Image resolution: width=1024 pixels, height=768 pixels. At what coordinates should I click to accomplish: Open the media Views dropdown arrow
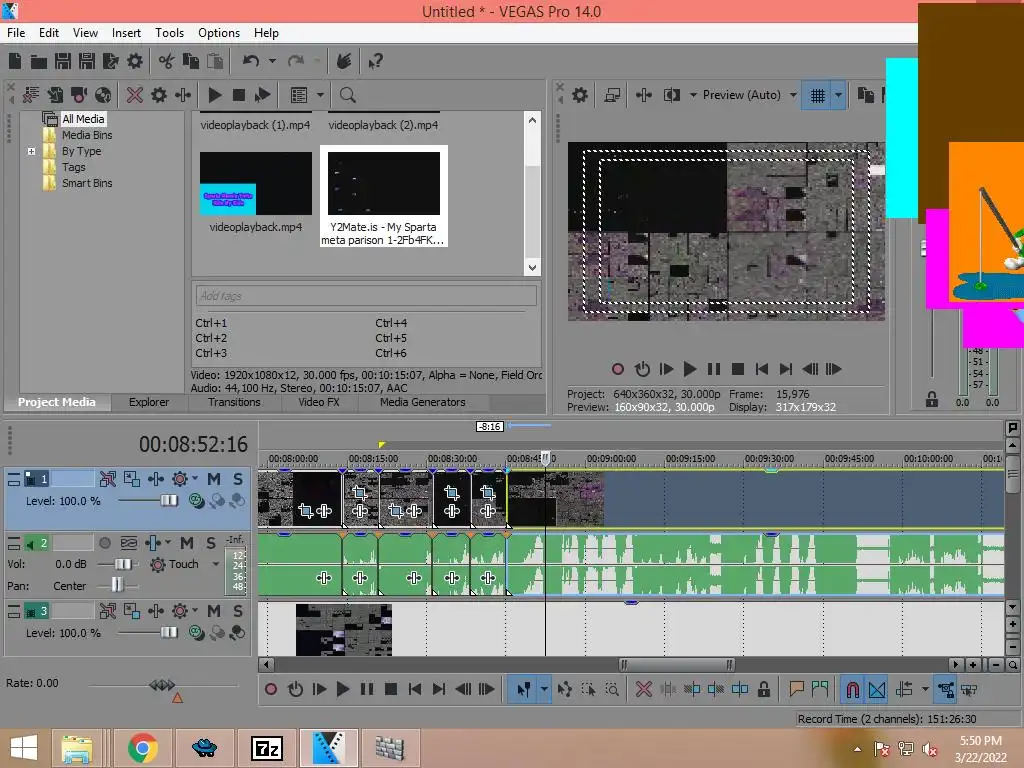[x=320, y=95]
